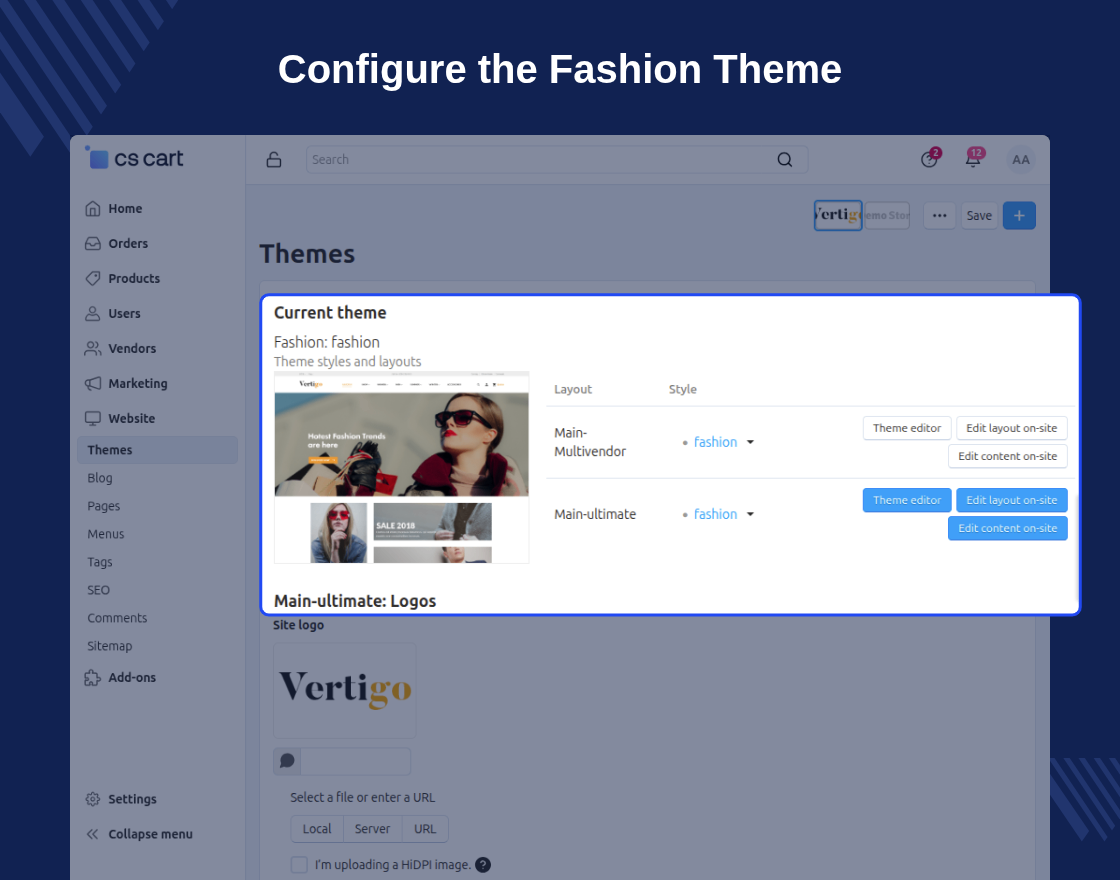This screenshot has width=1120, height=880.
Task: Click the Marketing megaphone icon
Action: [93, 384]
